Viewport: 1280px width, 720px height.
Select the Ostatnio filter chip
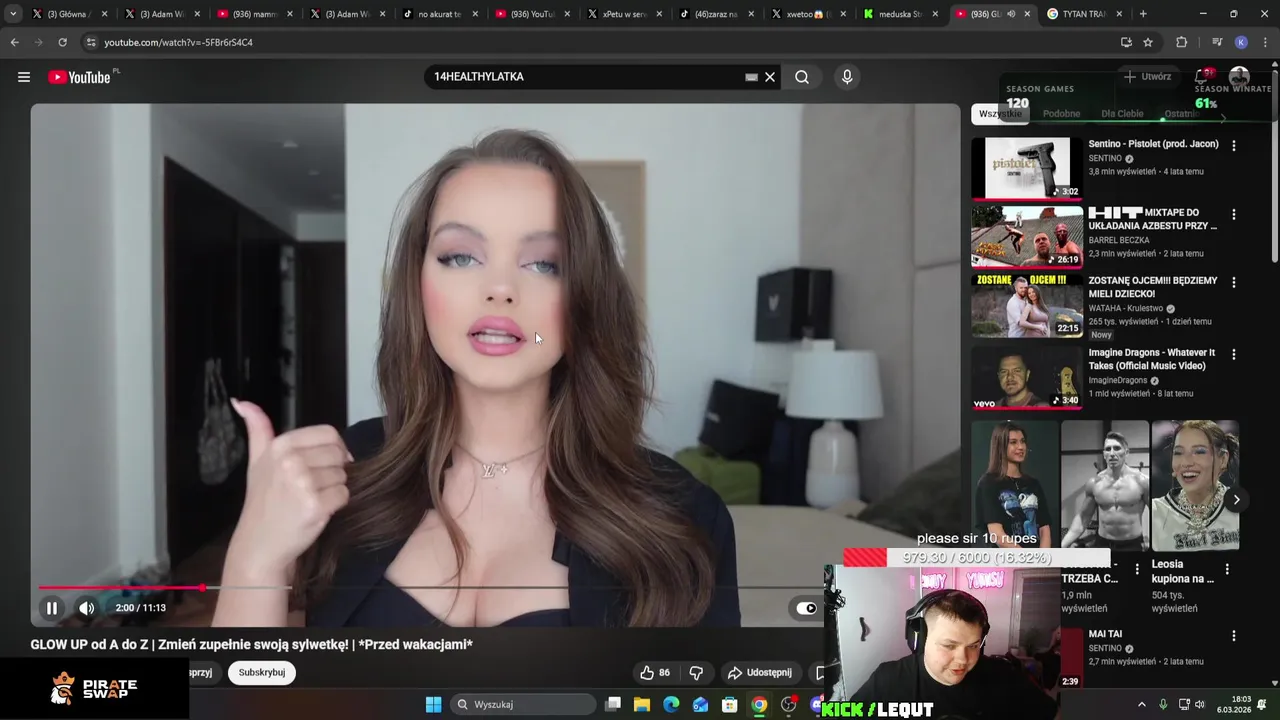click(x=1183, y=114)
